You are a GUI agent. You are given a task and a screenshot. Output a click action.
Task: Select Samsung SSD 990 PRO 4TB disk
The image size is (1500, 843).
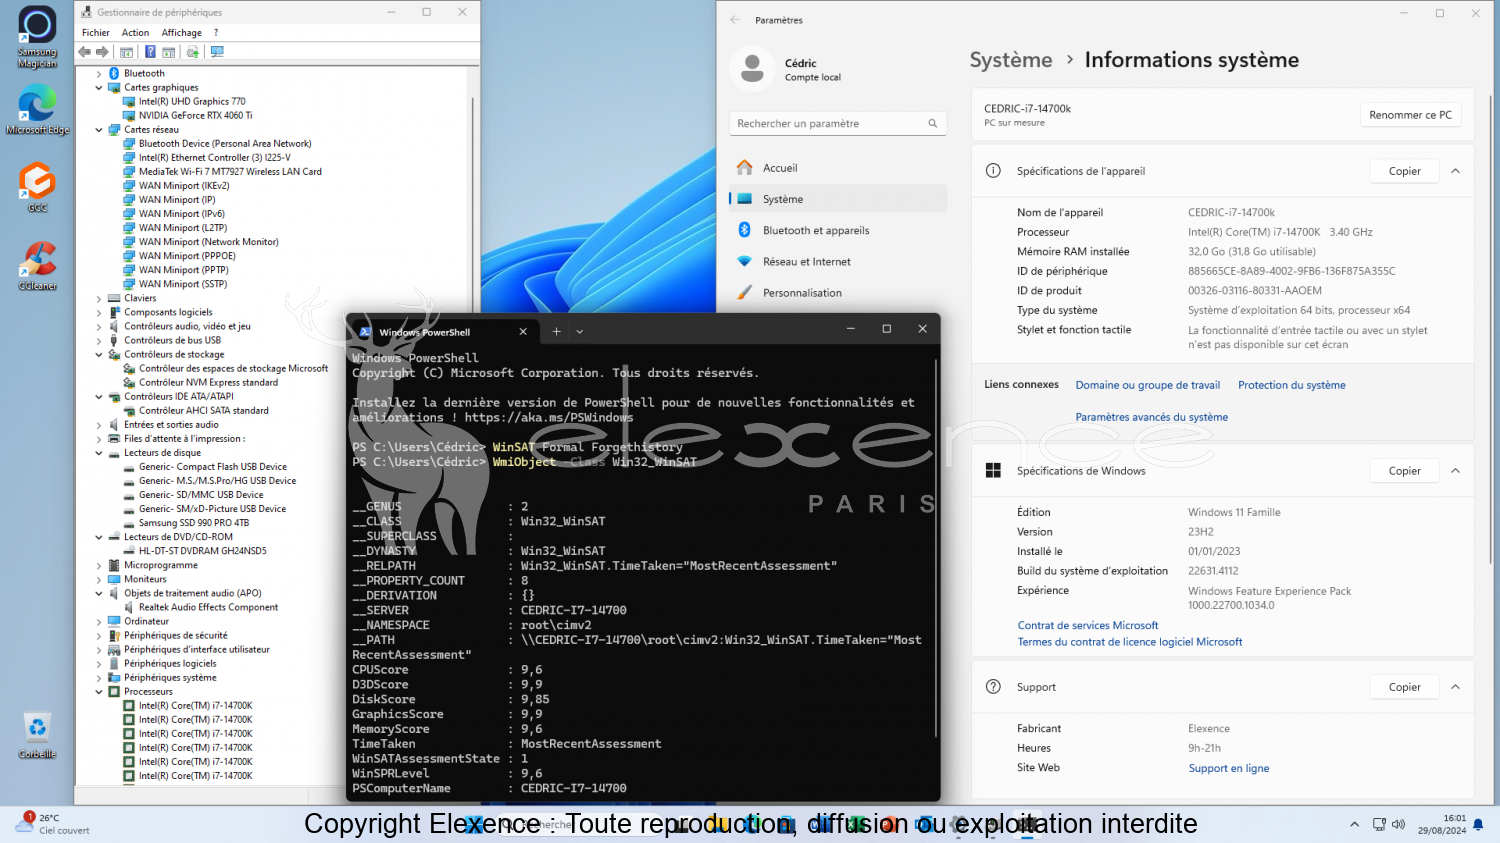[x=194, y=523]
